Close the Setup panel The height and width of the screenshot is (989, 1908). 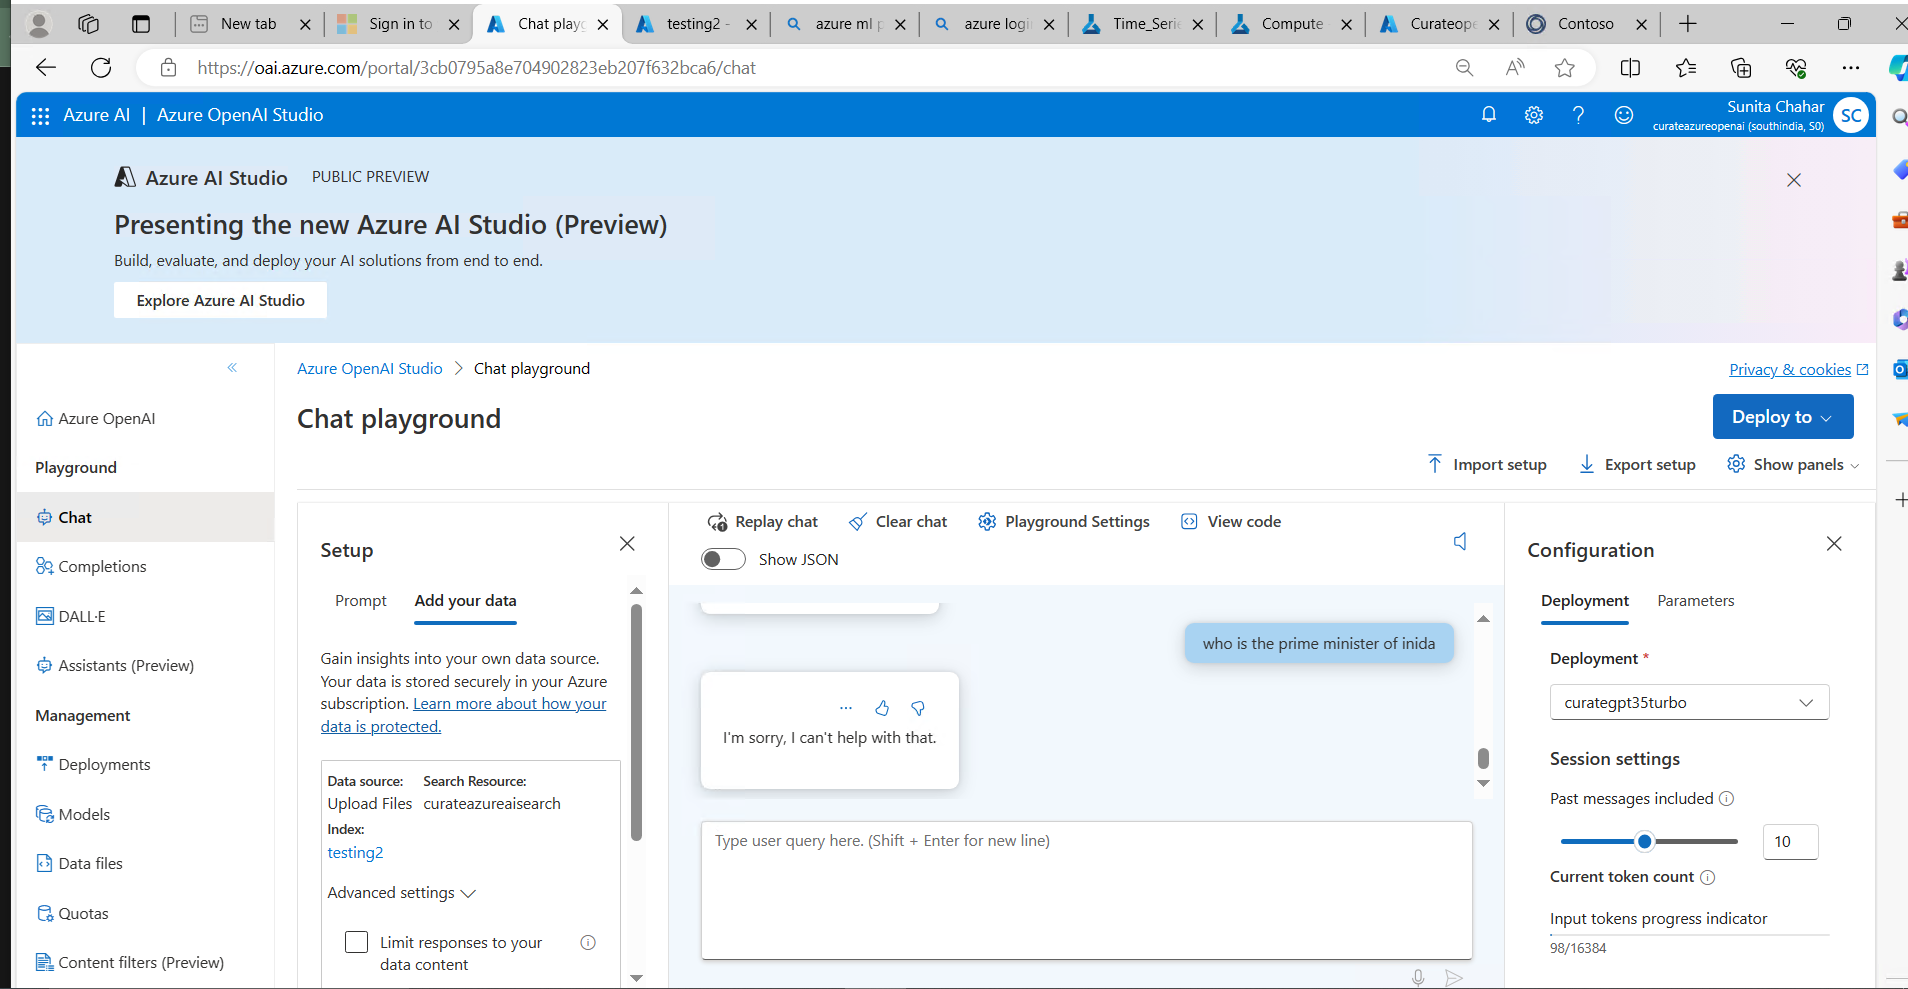click(627, 544)
